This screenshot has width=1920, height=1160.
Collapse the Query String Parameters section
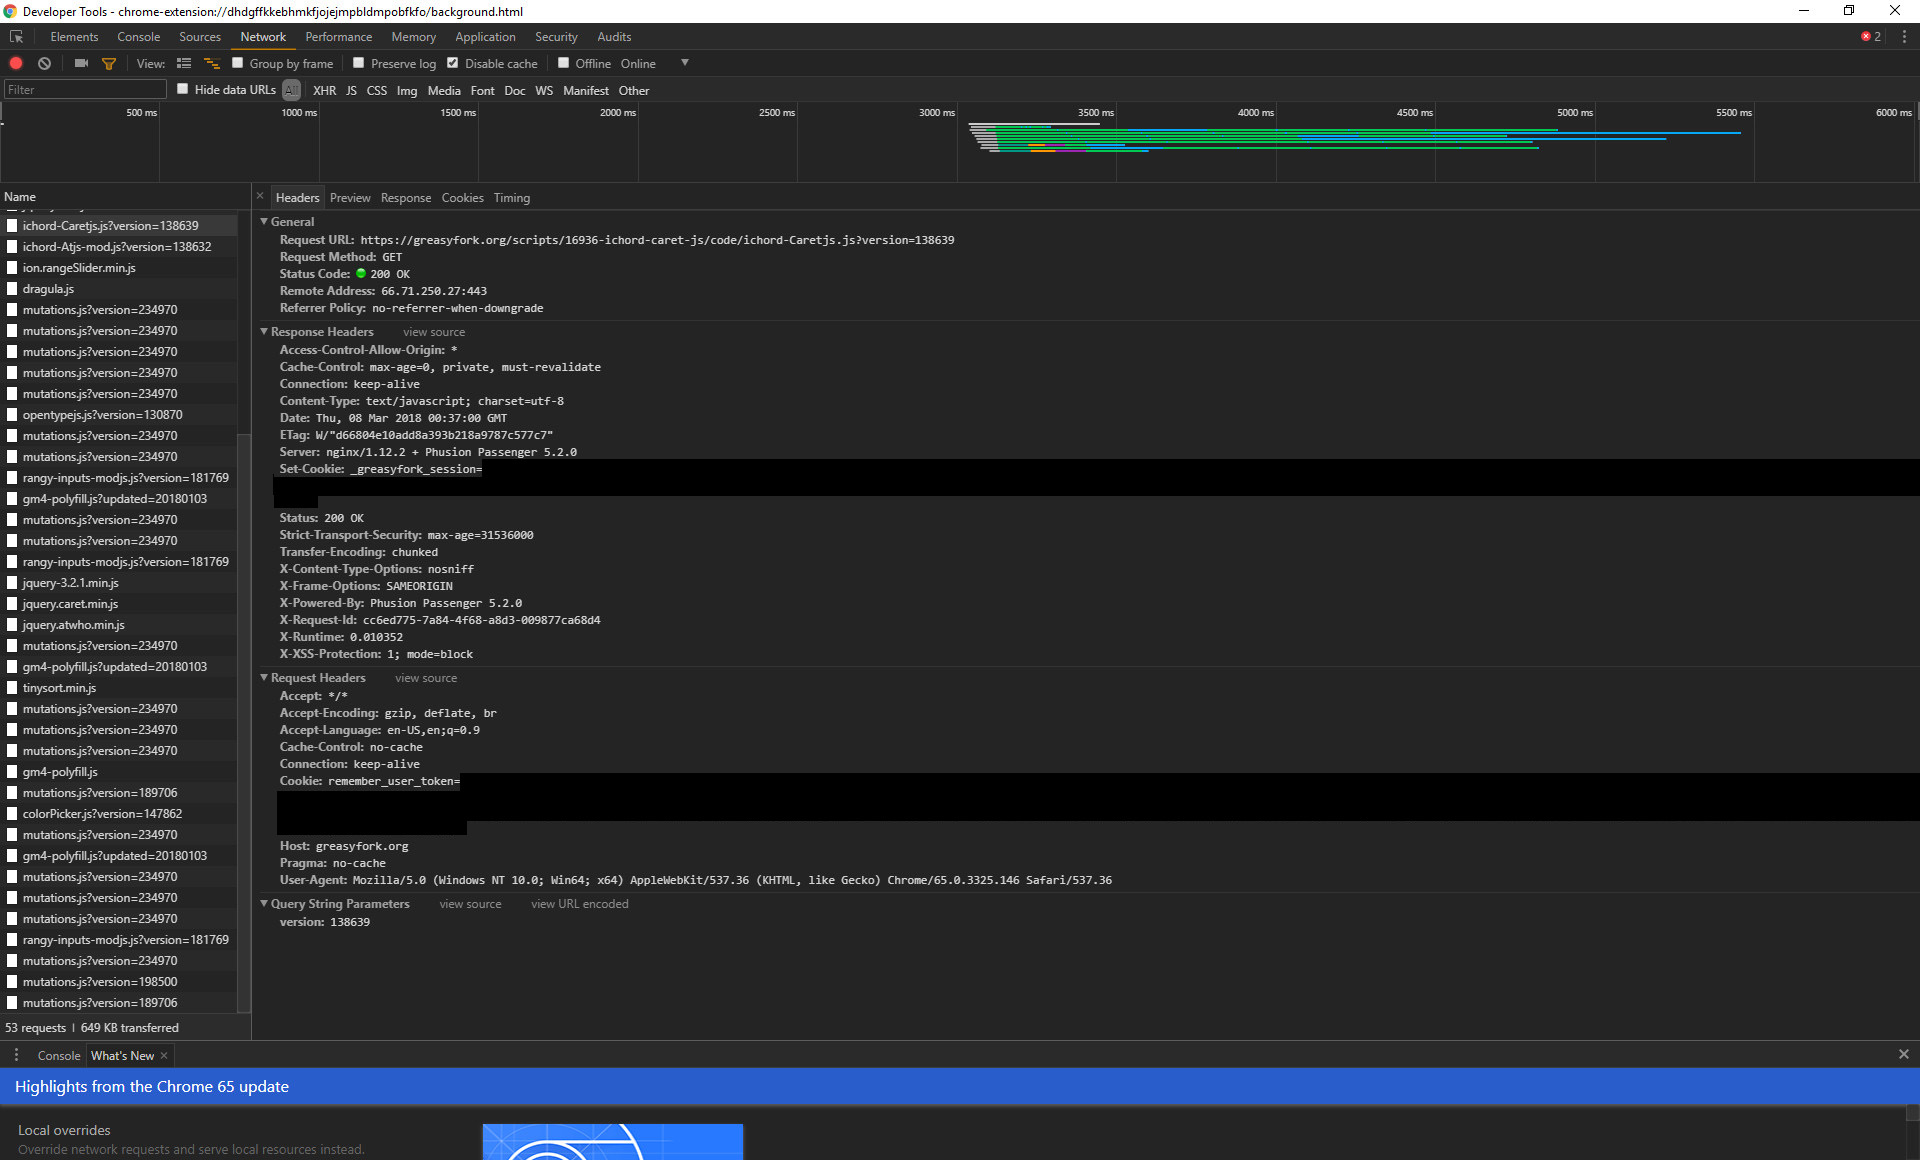pos(264,903)
